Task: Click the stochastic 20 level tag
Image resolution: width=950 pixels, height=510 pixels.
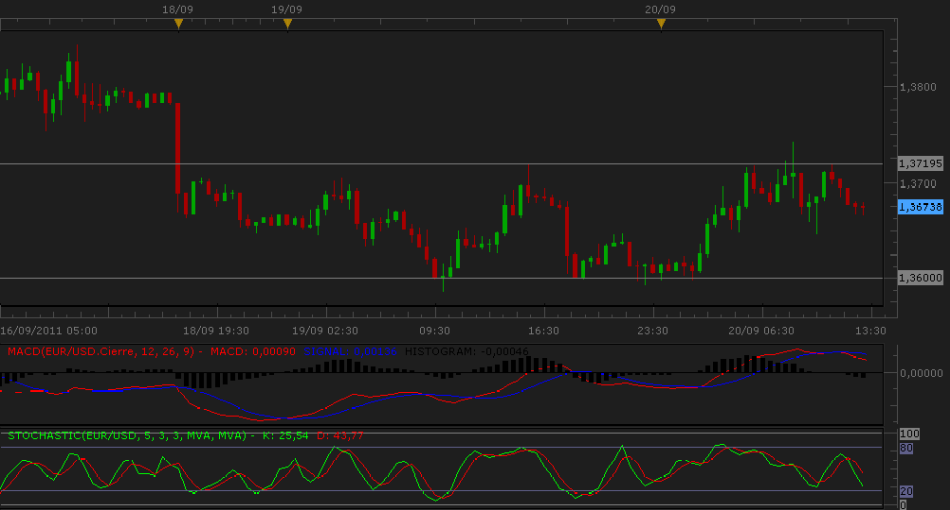Action: click(x=908, y=491)
